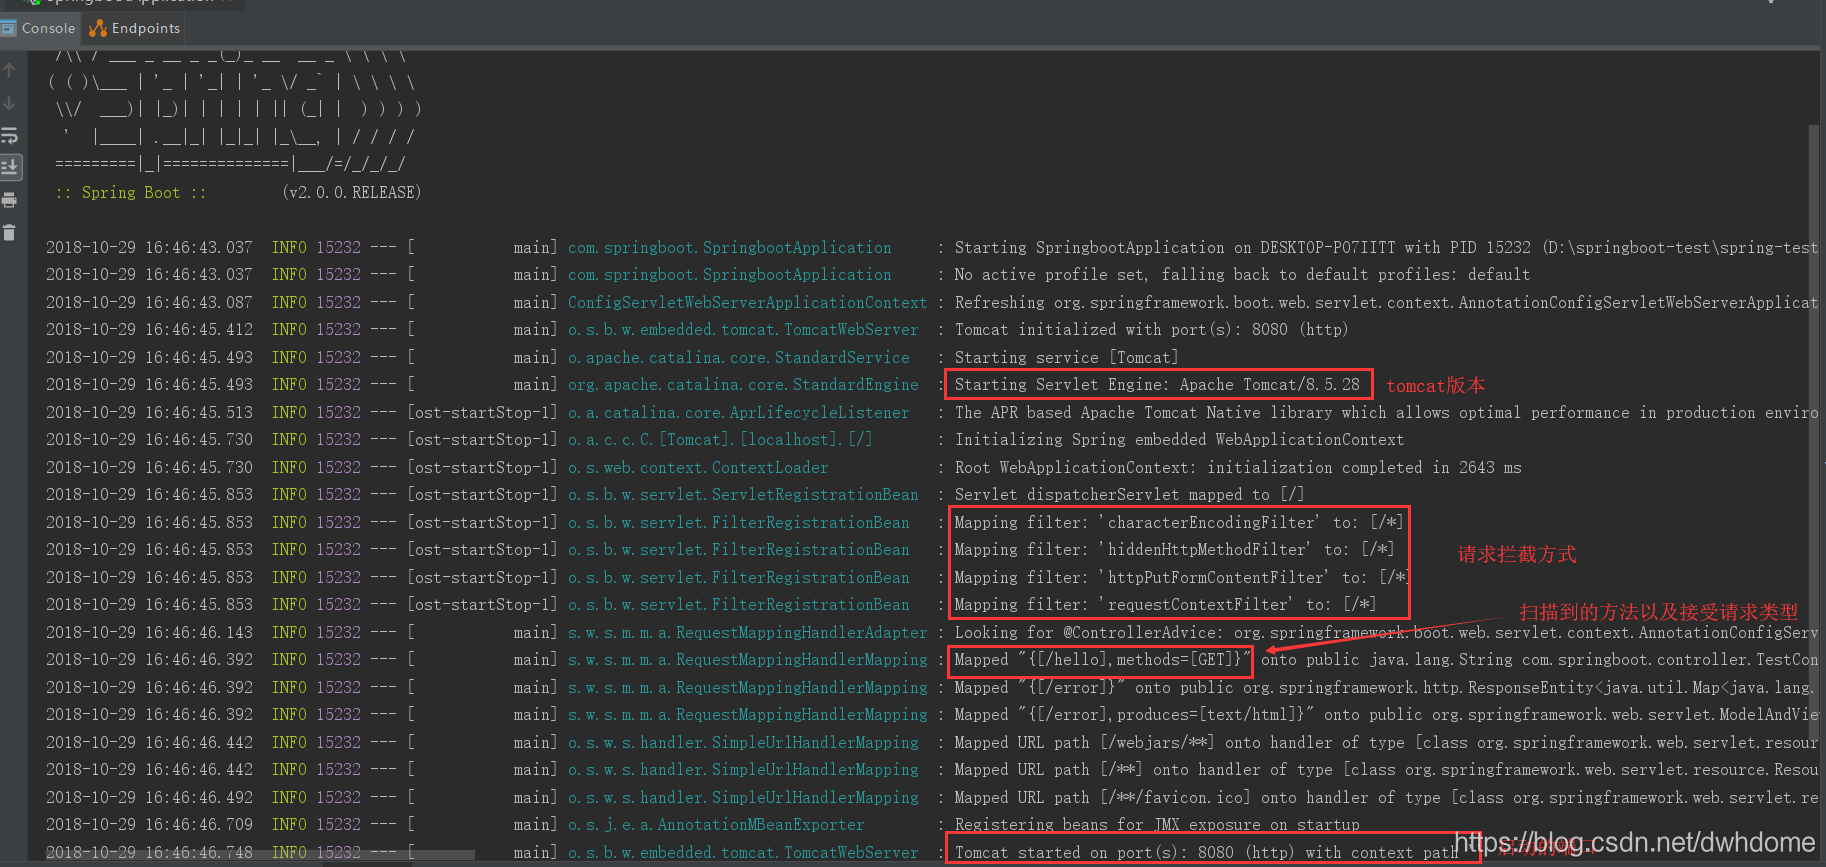Click 'o.a.c.c.C.[Tomcat].[localhost].[/]' logger name
Viewport: 1826px width, 867px height.
(x=720, y=439)
